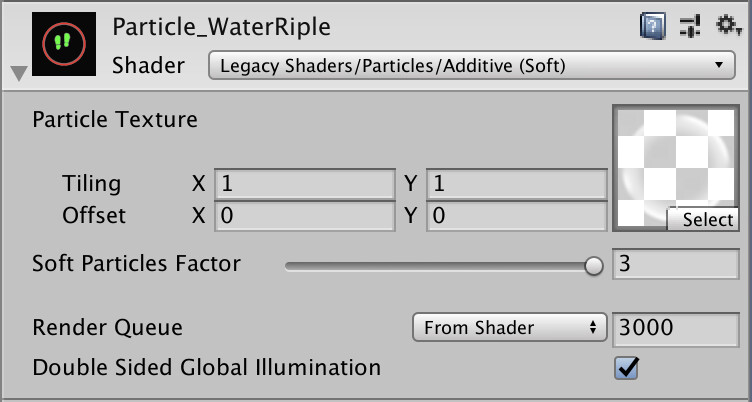The height and width of the screenshot is (402, 752).
Task: Click the Offset Y input field
Action: coord(517,216)
